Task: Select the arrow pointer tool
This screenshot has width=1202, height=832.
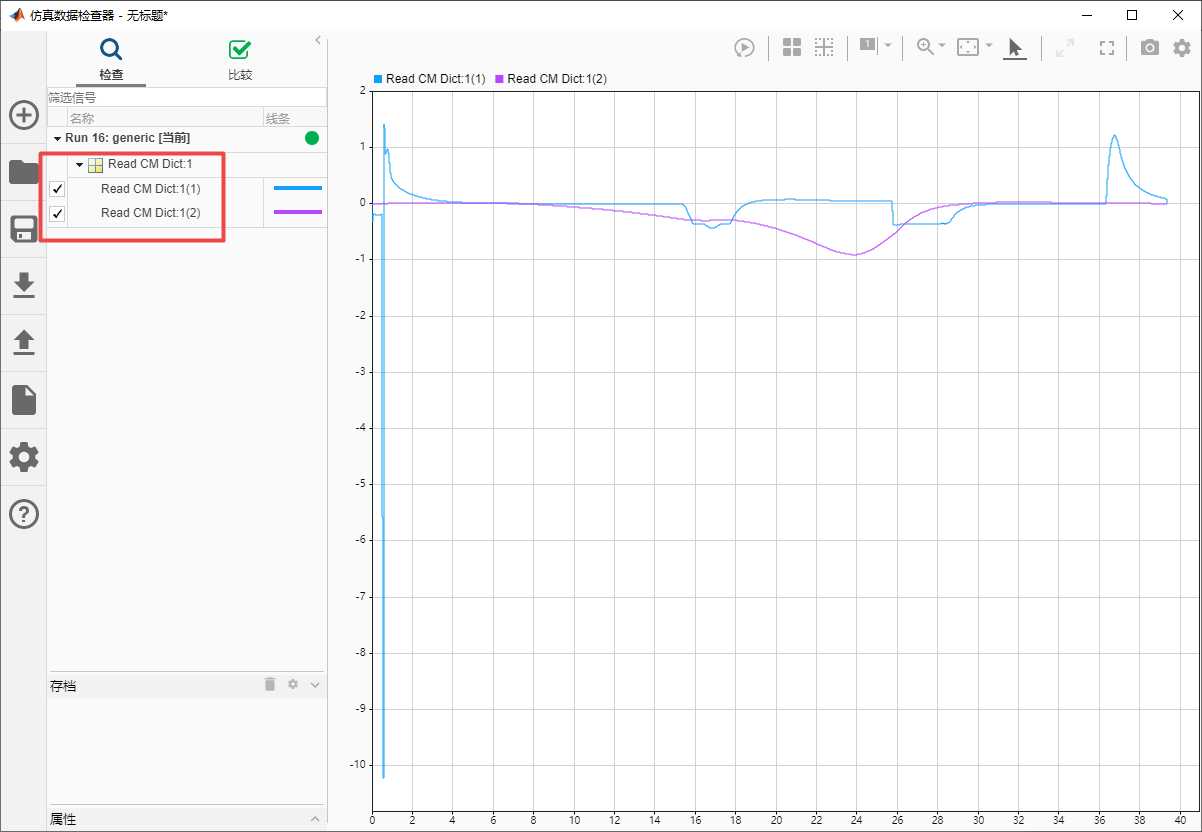Action: [x=1015, y=47]
